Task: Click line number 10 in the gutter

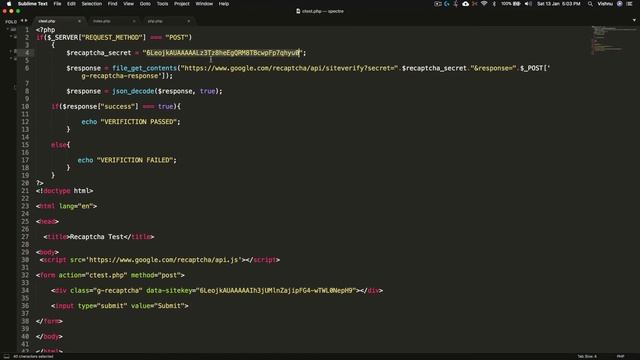Action: (25, 107)
